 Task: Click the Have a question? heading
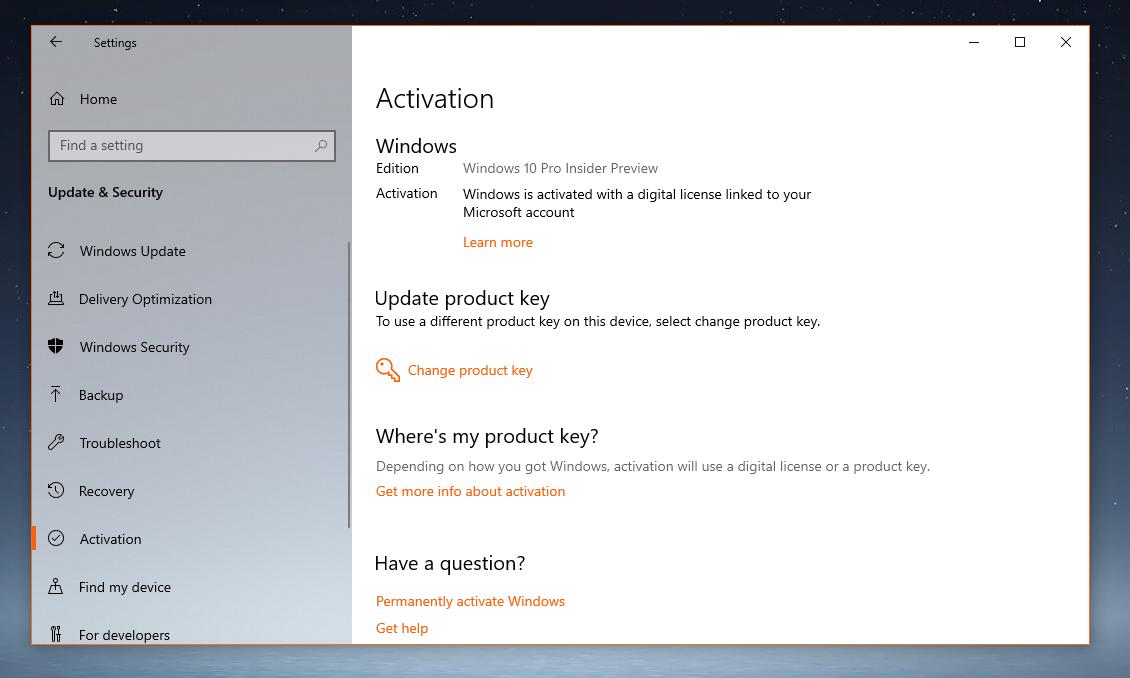pos(450,563)
